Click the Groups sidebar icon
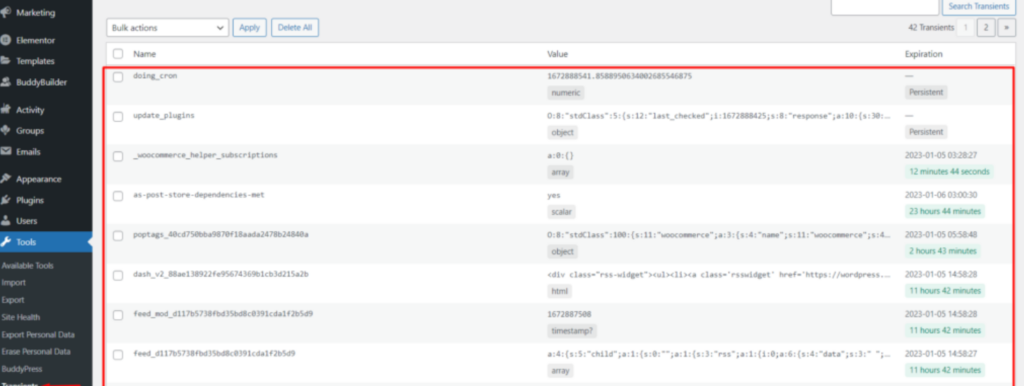This screenshot has width=1024, height=386. (6, 131)
